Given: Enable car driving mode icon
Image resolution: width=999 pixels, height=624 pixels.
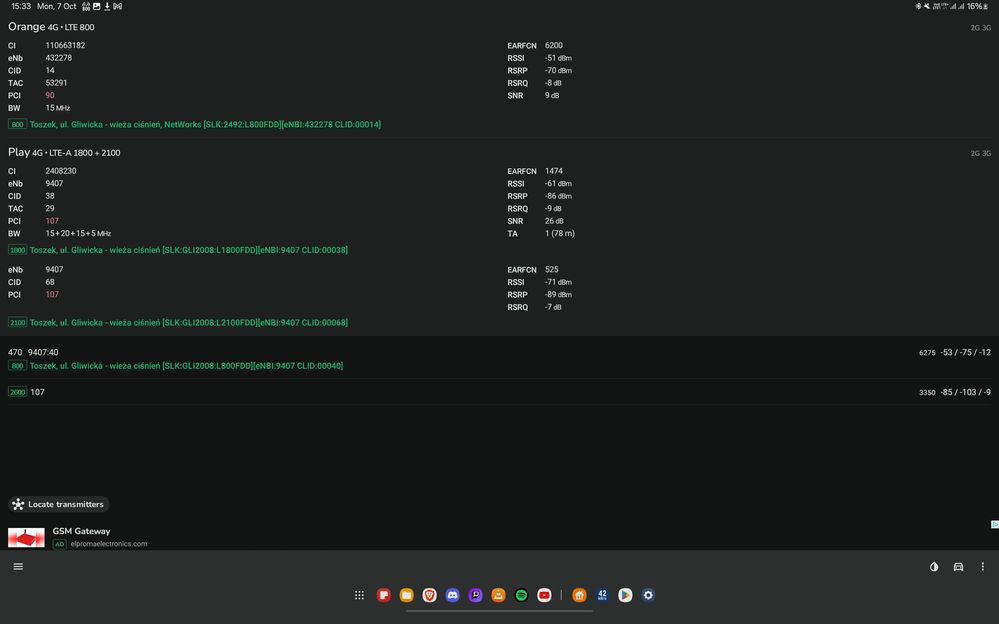Looking at the screenshot, I should tap(958, 567).
